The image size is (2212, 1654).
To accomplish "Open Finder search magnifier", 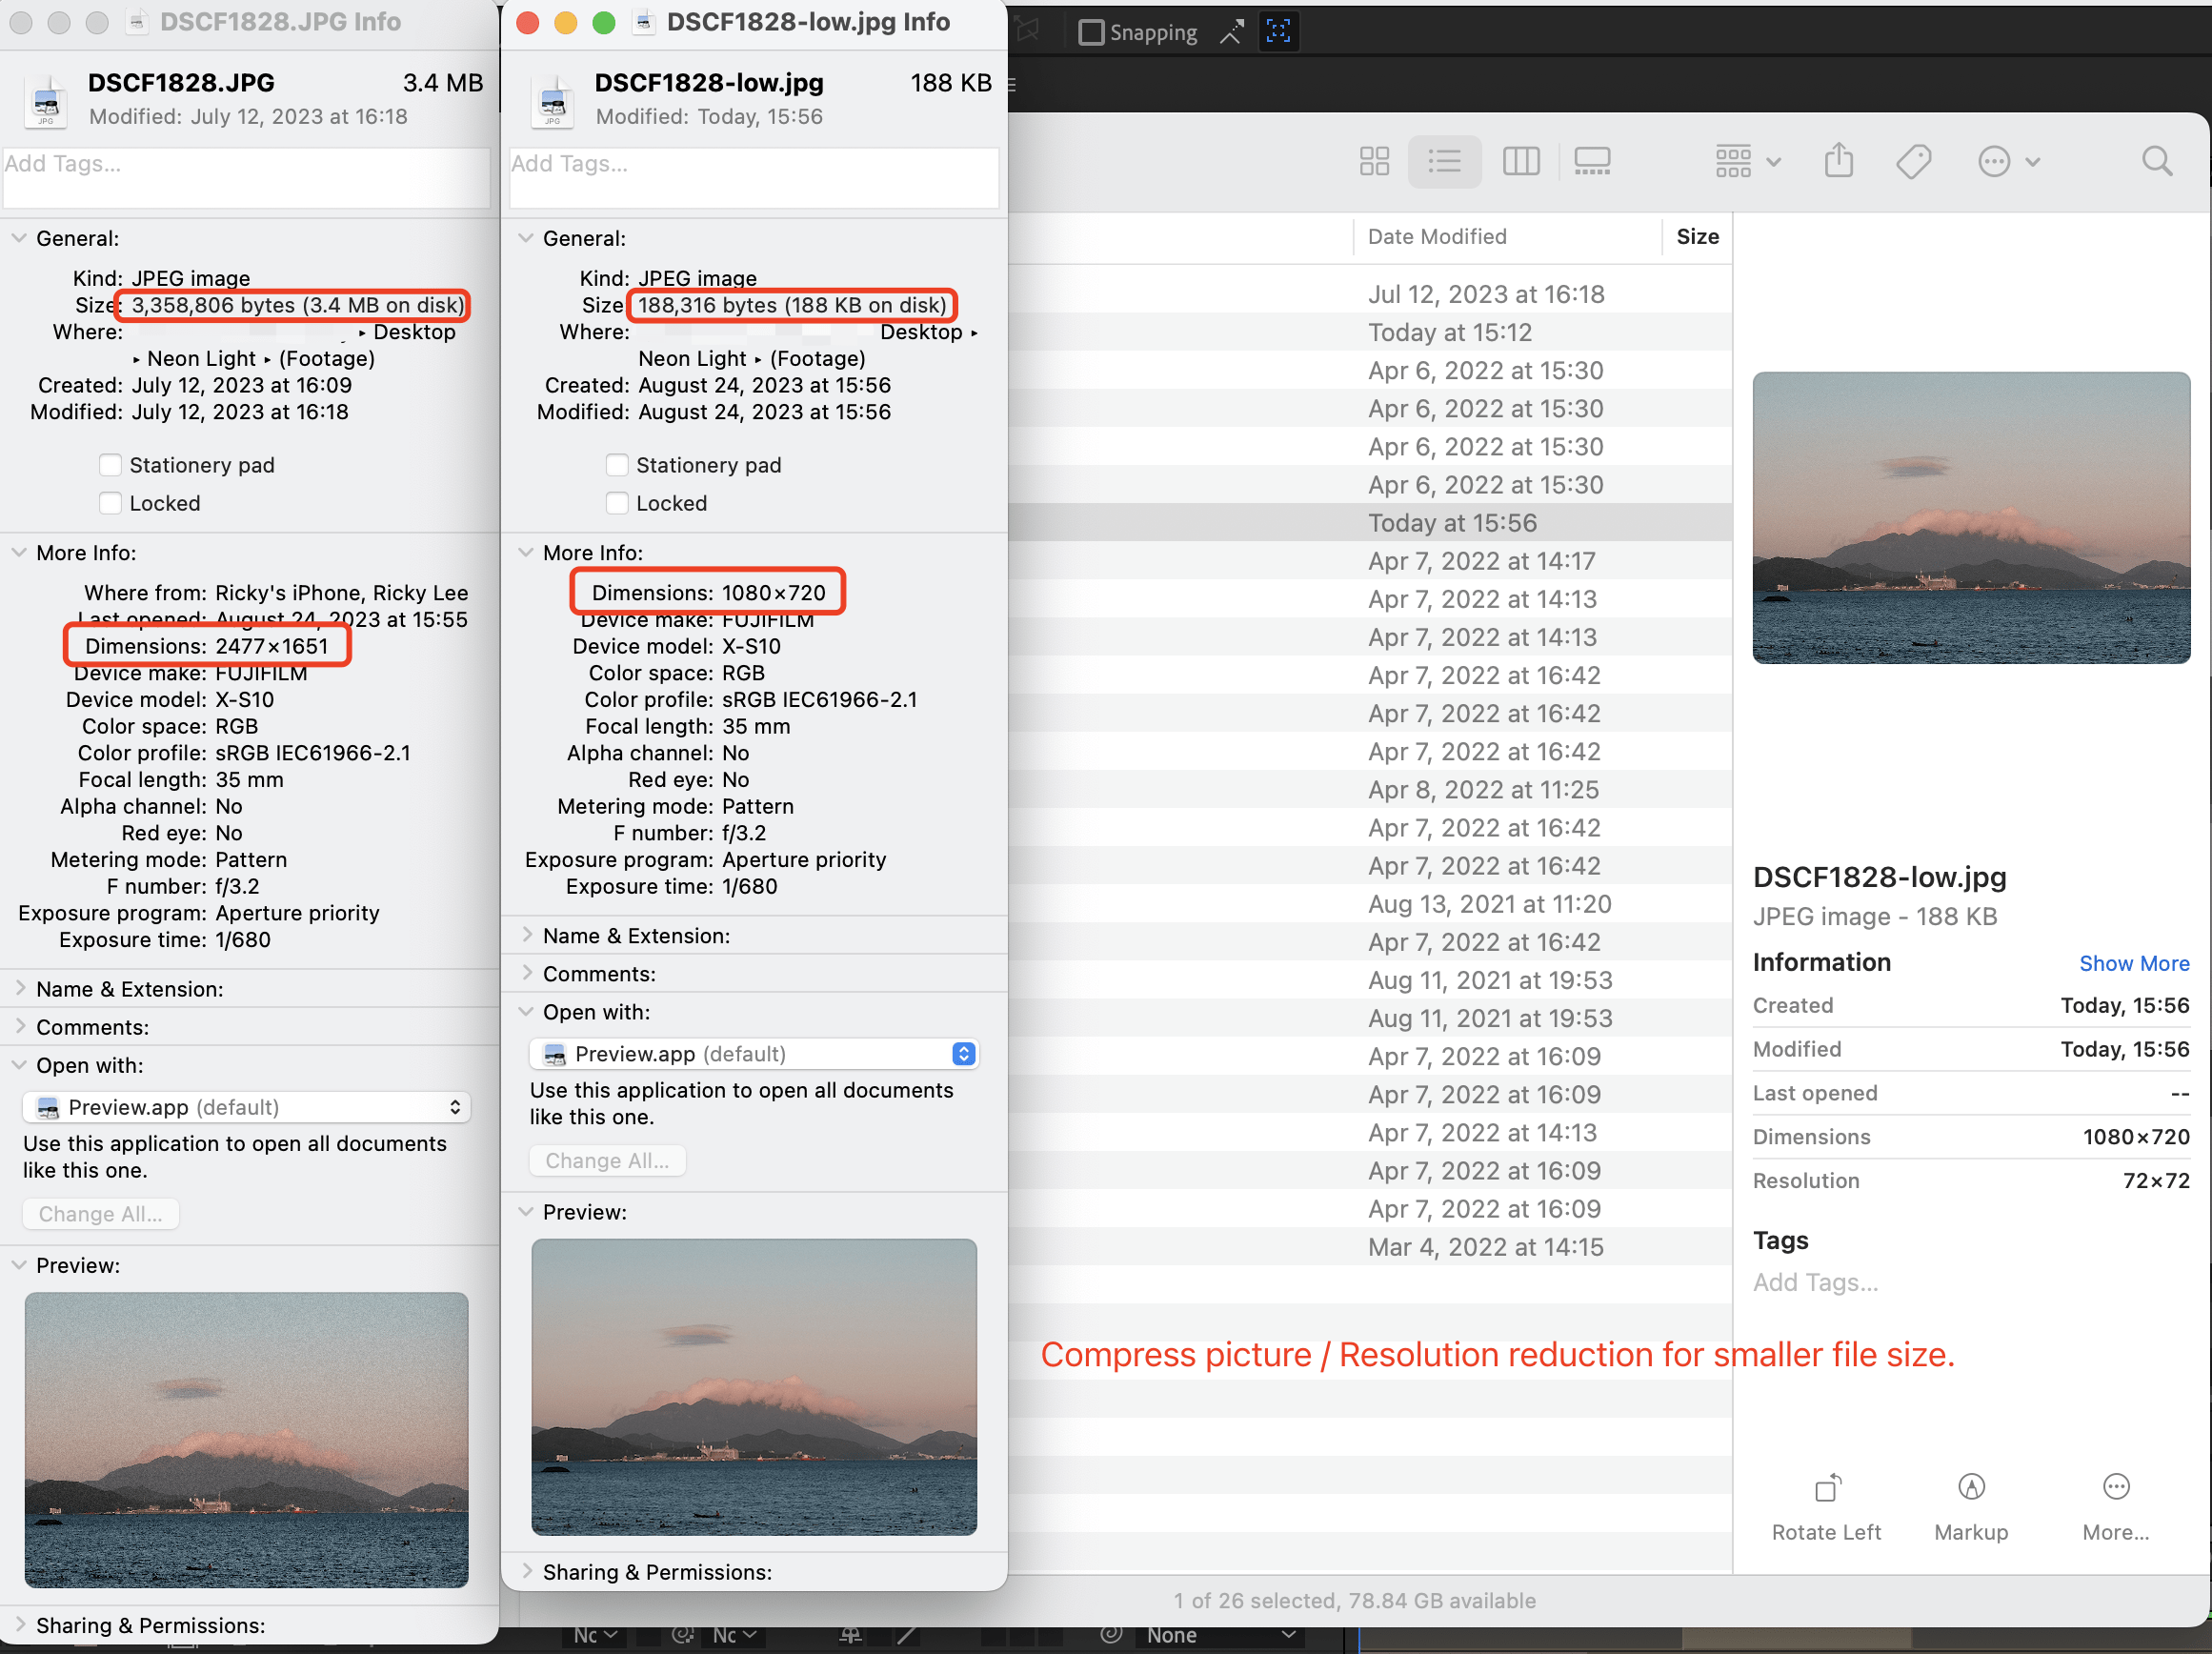I will pyautogui.click(x=2156, y=161).
